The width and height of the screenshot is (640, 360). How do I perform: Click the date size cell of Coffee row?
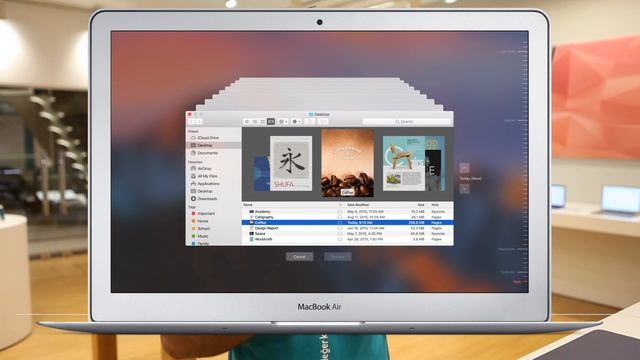[416, 223]
